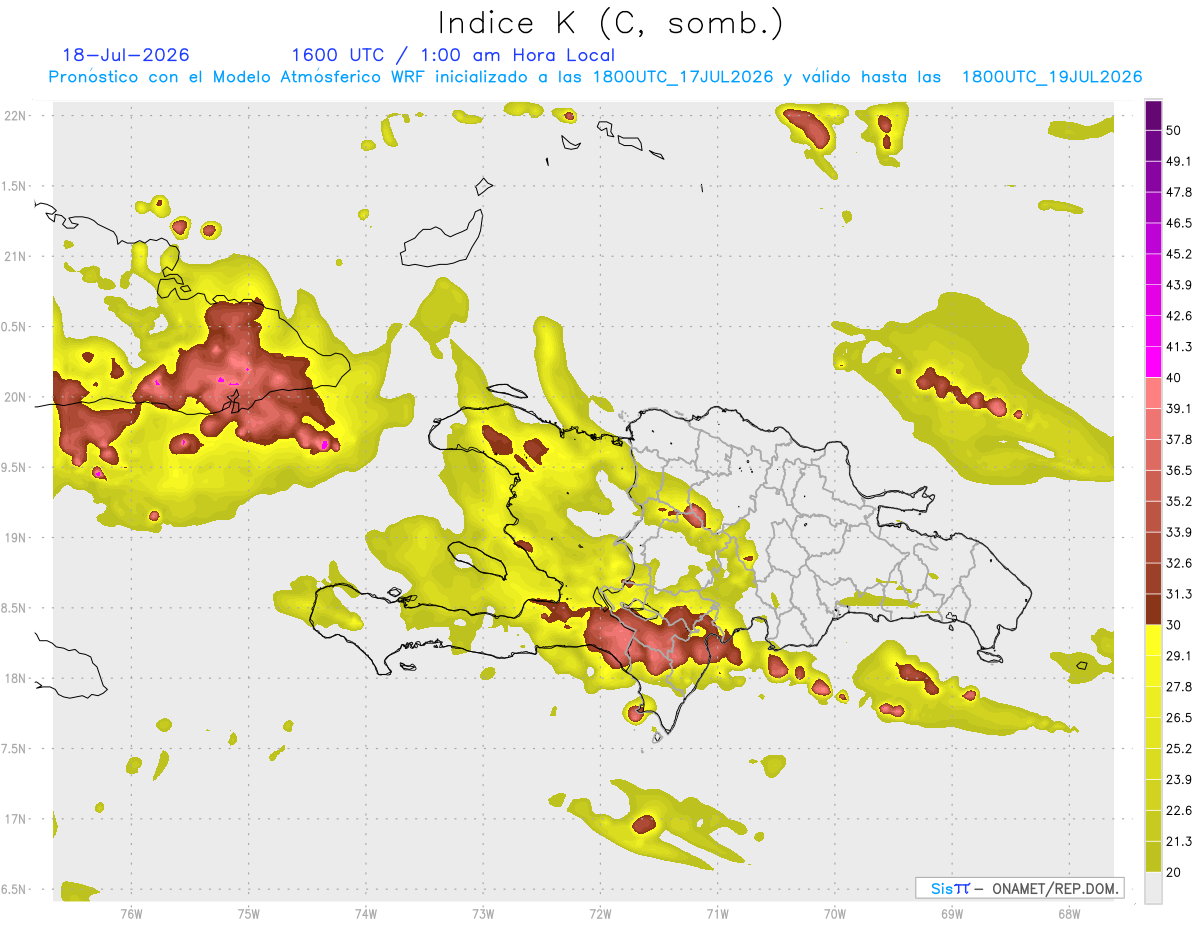Viewport: 1200px width, 927px height.
Task: Click the colorbar value '22.6'
Action: (1180, 811)
